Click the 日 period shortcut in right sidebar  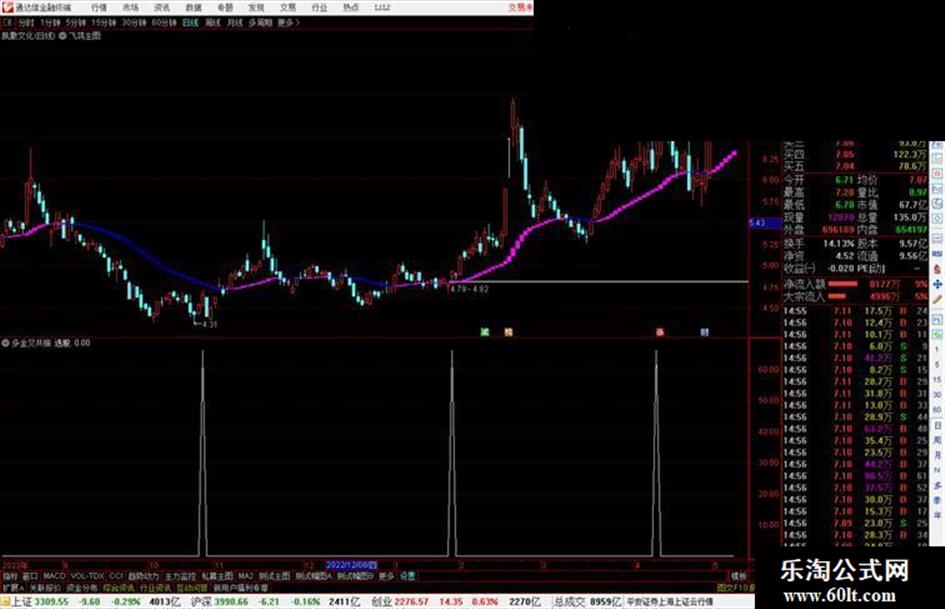(x=937, y=426)
